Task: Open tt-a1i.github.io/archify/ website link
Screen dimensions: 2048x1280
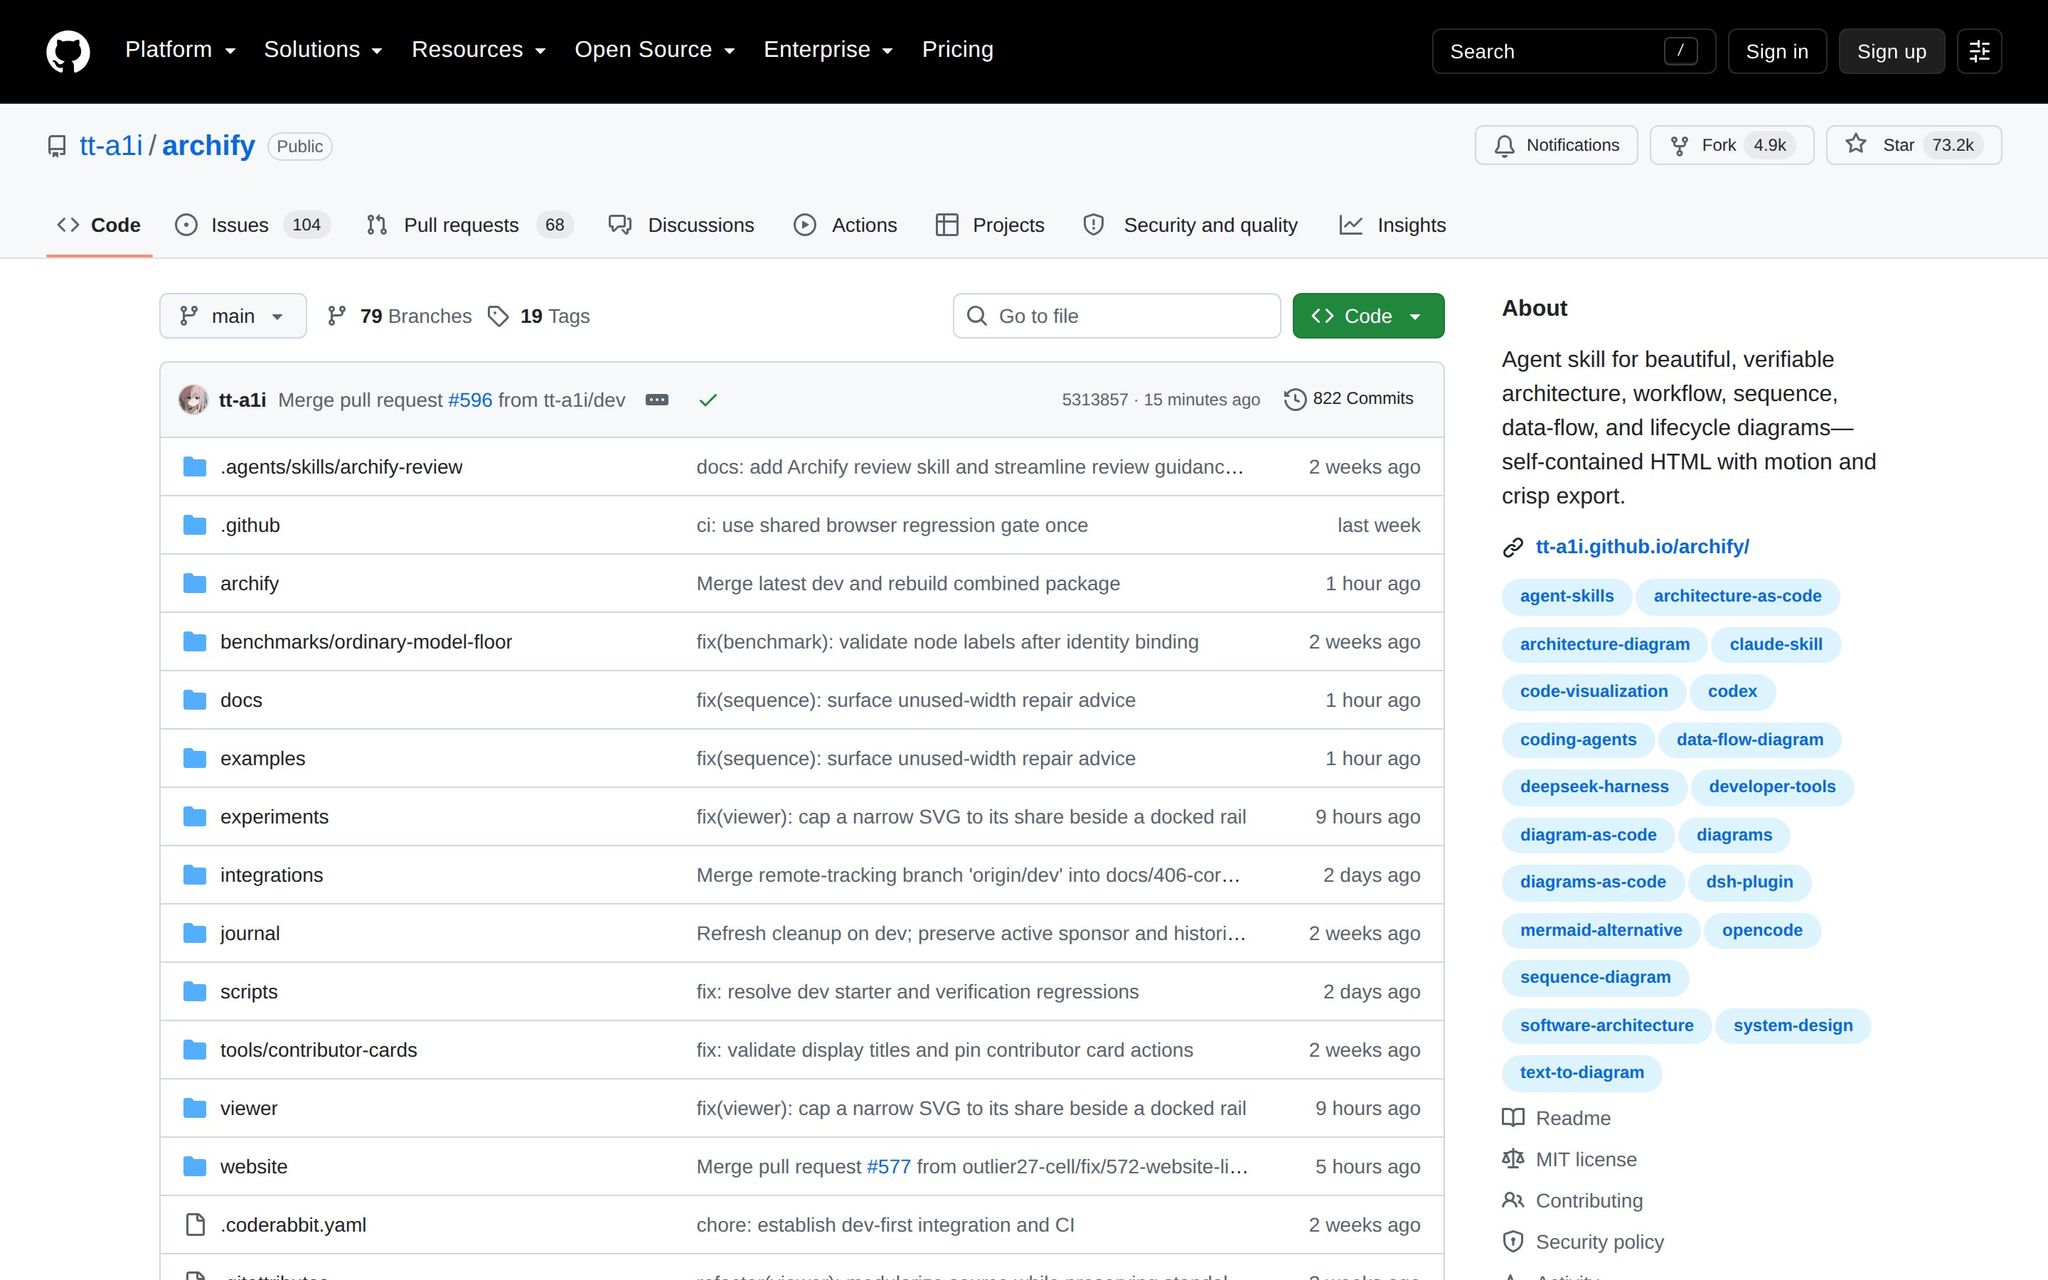Action: coord(1642,547)
